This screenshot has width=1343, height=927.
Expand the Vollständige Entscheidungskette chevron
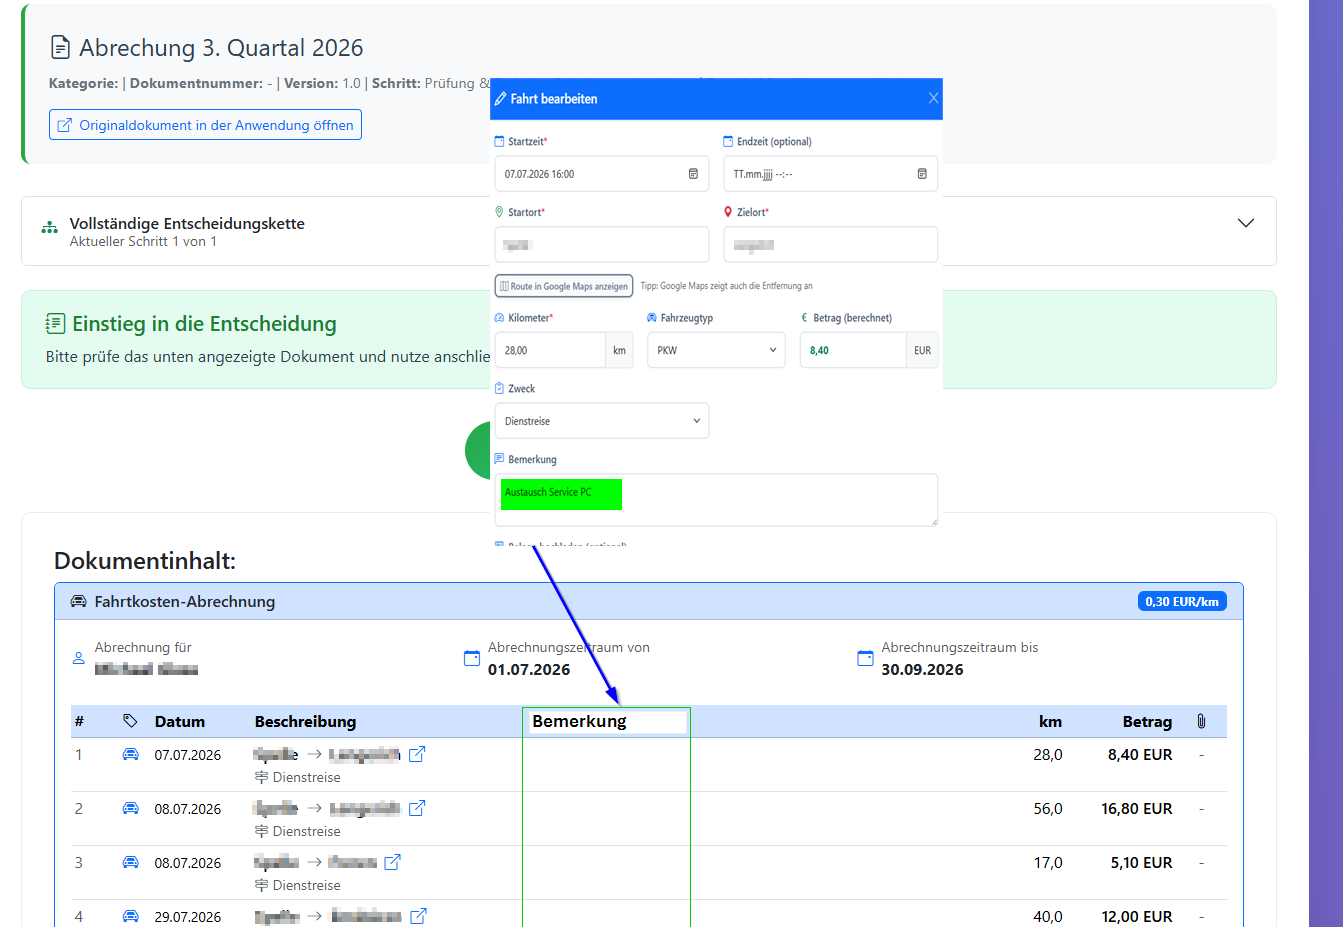[1246, 223]
